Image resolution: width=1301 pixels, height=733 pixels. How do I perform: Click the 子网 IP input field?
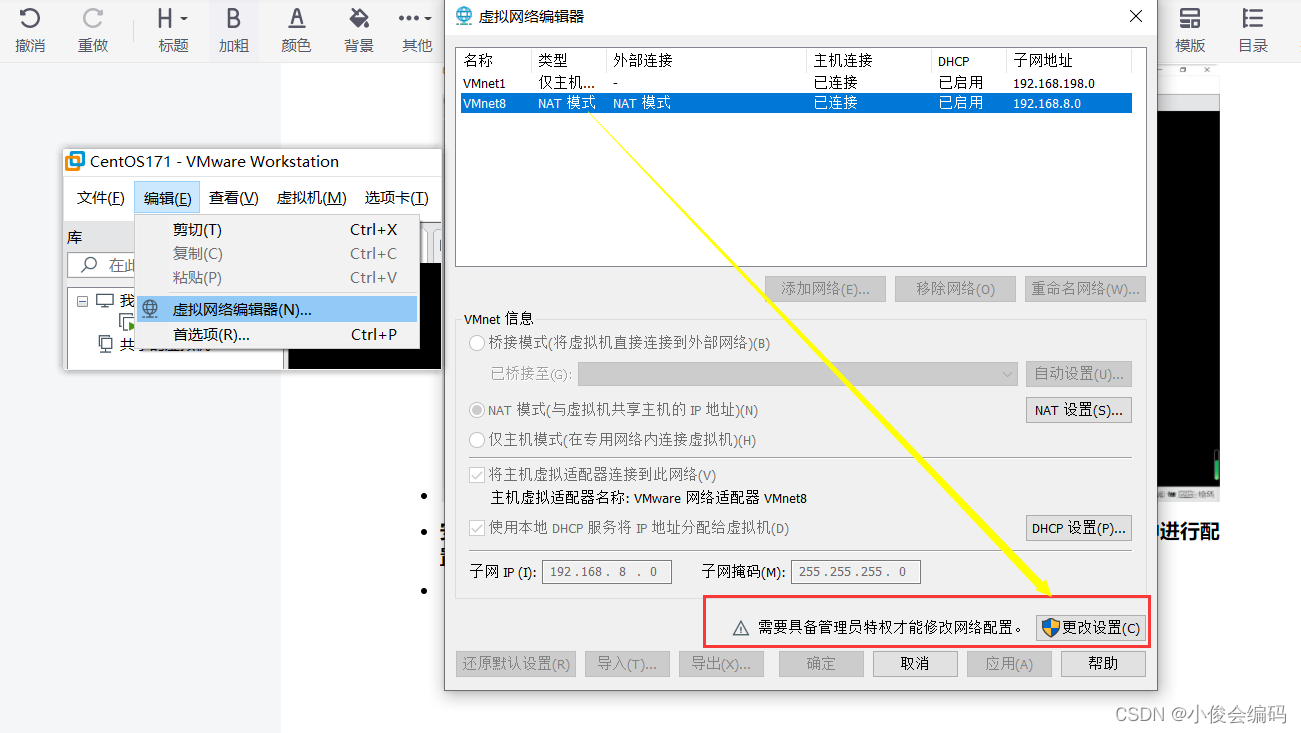point(606,572)
